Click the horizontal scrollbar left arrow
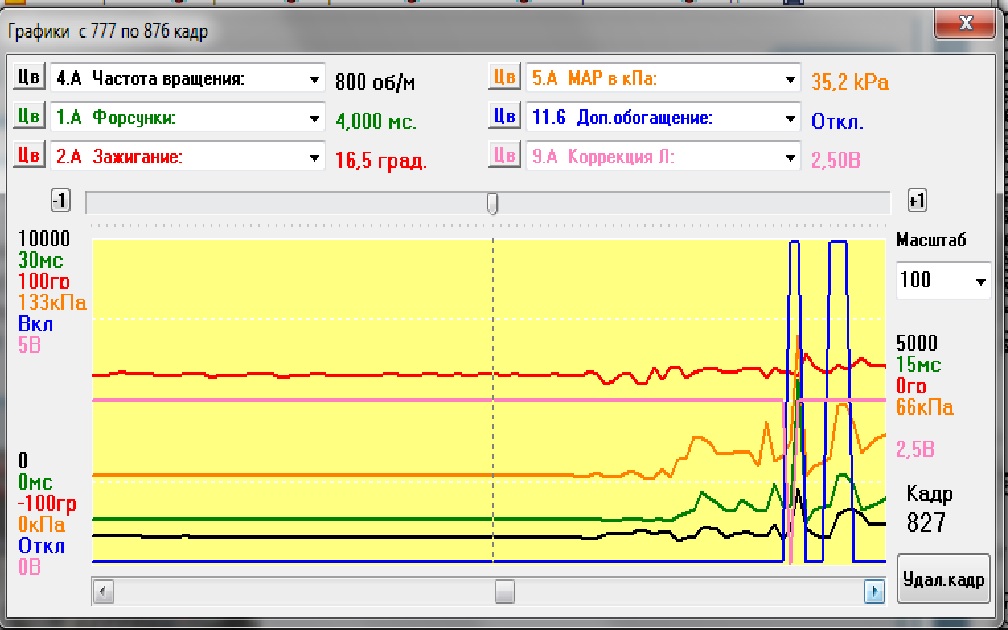1008x630 pixels. pyautogui.click(x=101, y=592)
